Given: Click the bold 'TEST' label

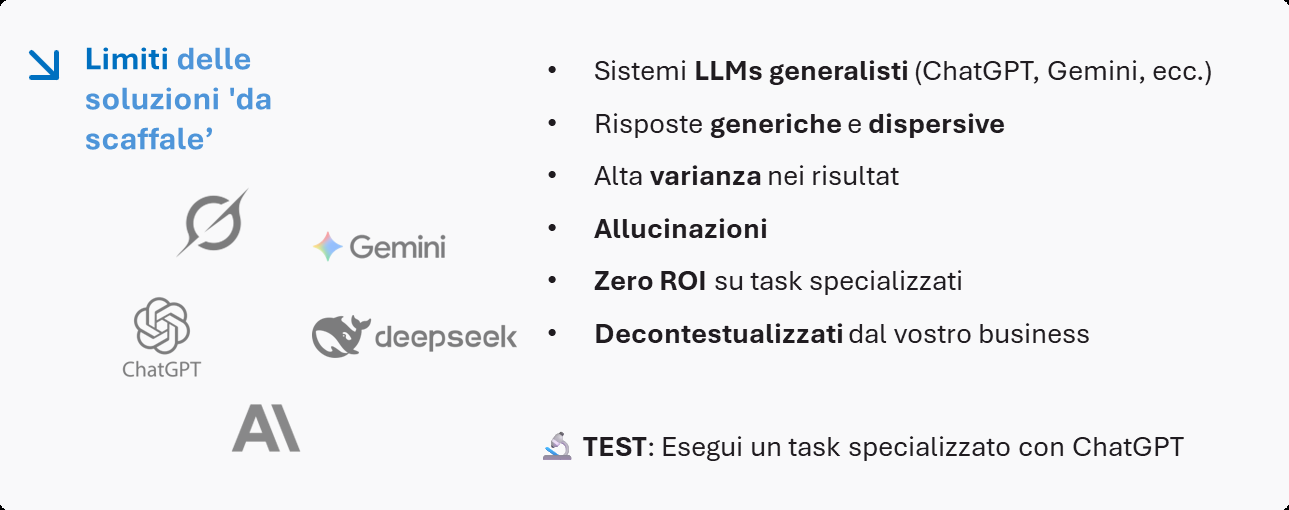Looking at the screenshot, I should 614,447.
